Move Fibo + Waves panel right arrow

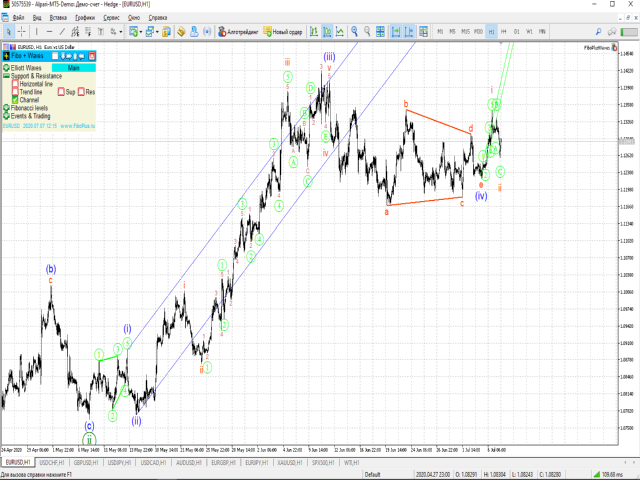[x=69, y=56]
